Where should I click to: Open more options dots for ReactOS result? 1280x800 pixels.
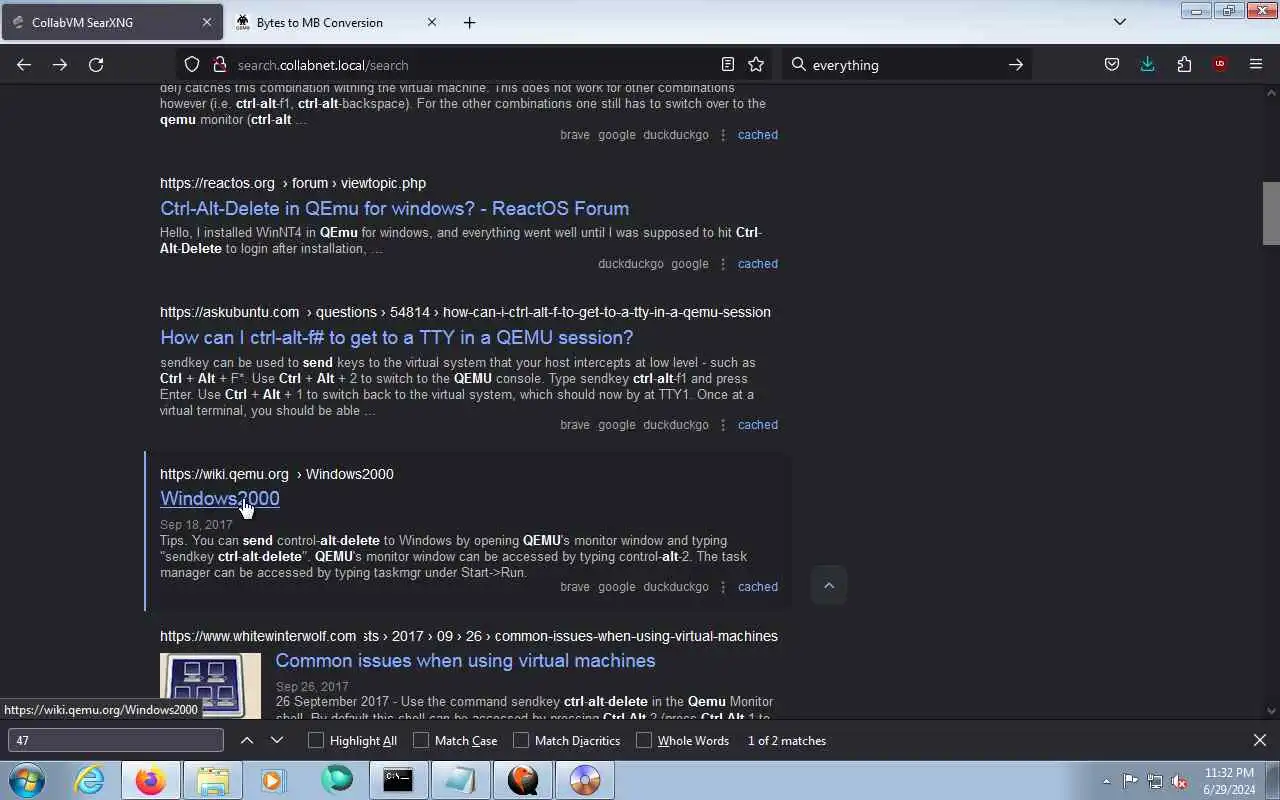(723, 264)
